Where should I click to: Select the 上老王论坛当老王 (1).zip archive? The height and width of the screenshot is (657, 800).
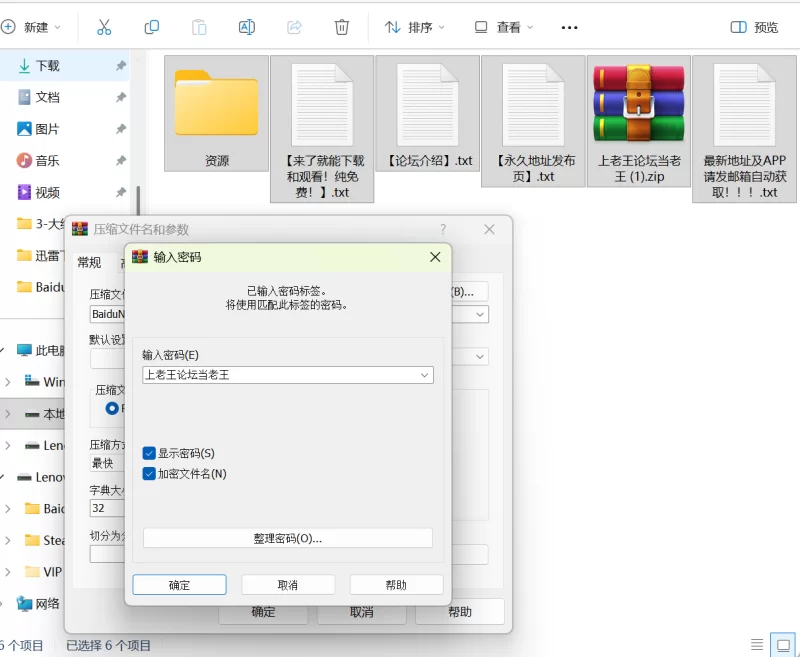click(x=639, y=121)
